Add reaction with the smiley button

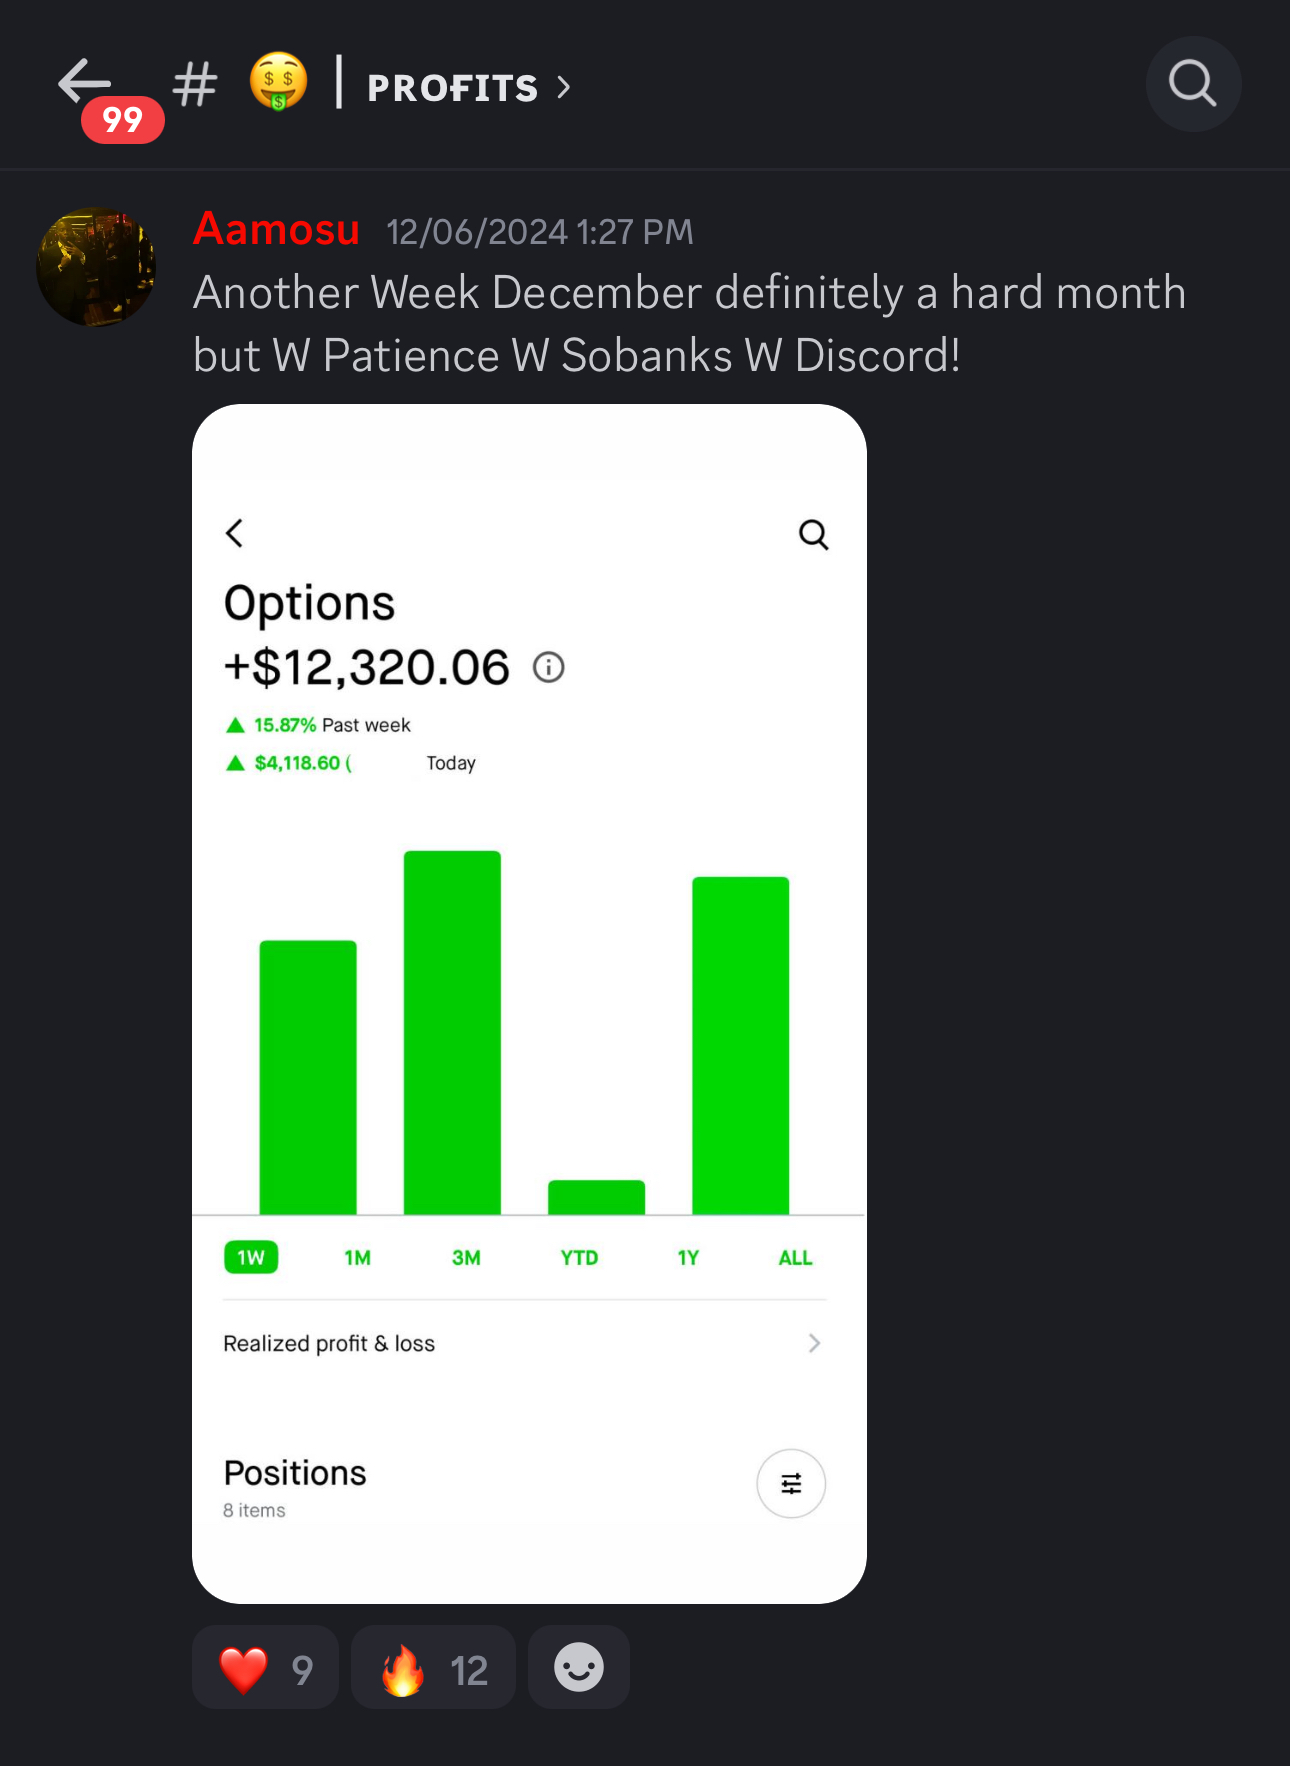(x=579, y=1667)
